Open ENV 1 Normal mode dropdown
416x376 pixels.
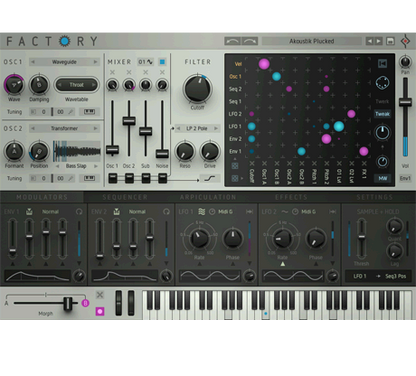click(x=50, y=212)
